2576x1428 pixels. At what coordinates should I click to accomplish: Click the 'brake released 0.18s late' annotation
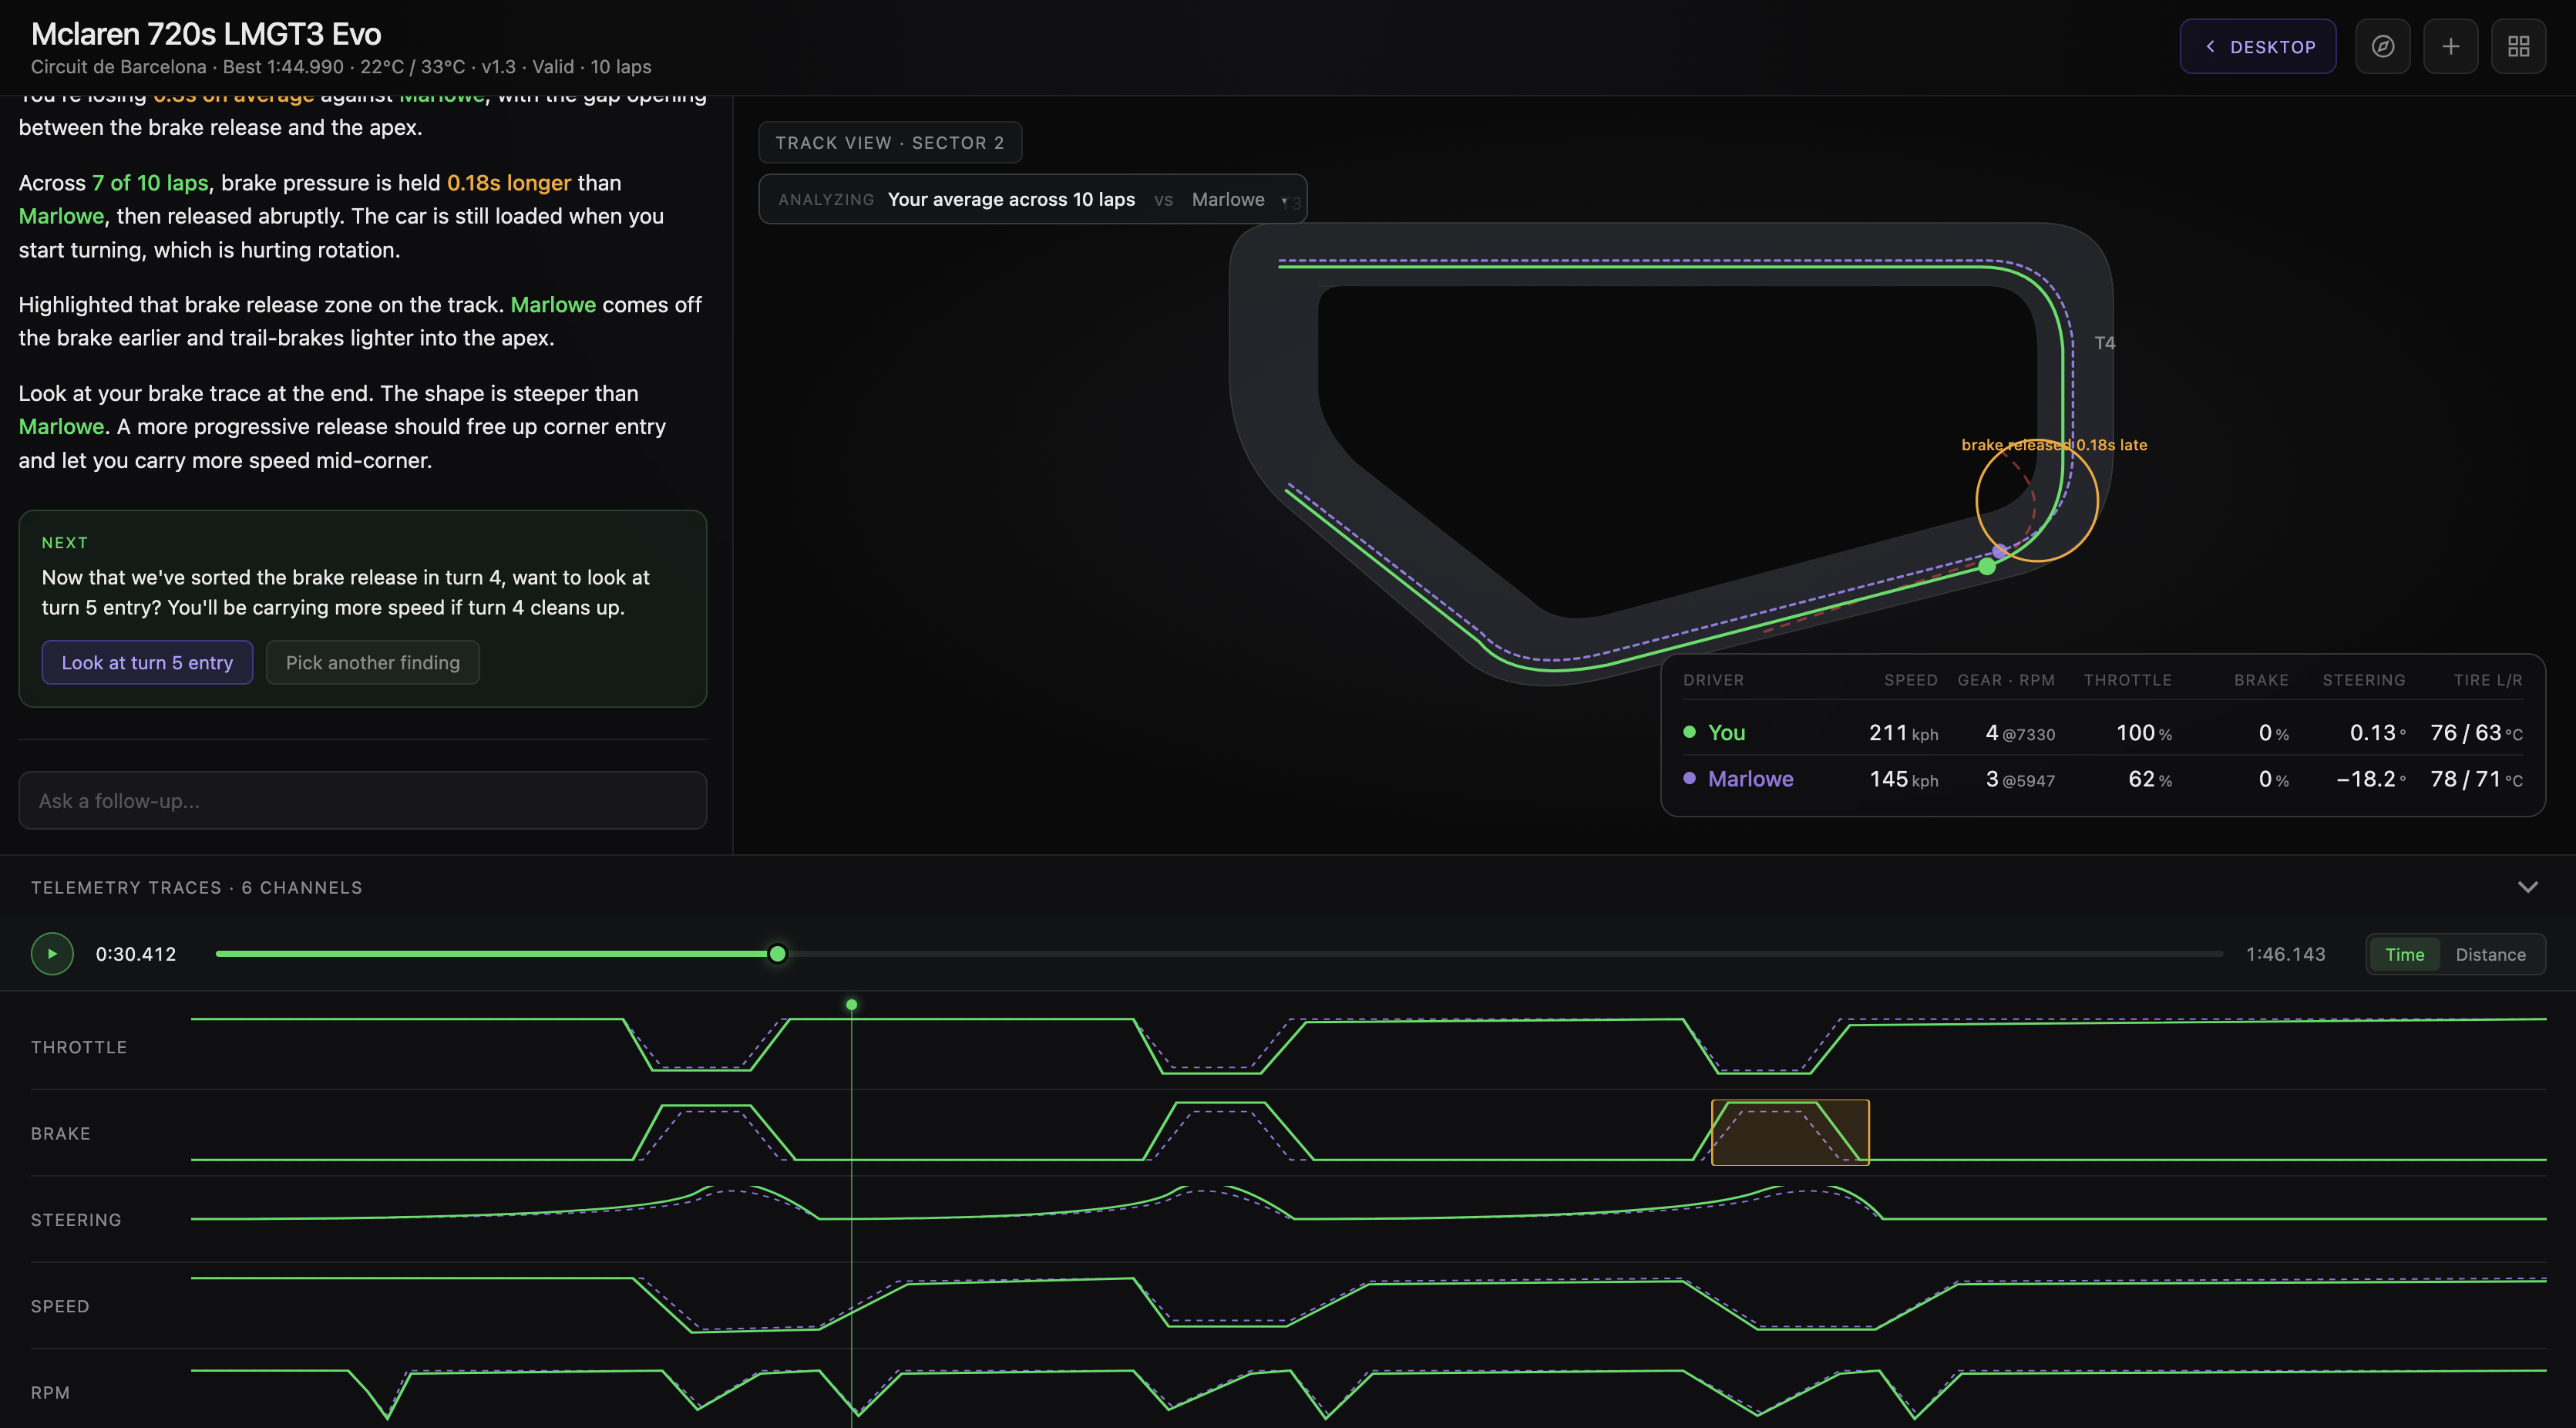click(x=2054, y=444)
